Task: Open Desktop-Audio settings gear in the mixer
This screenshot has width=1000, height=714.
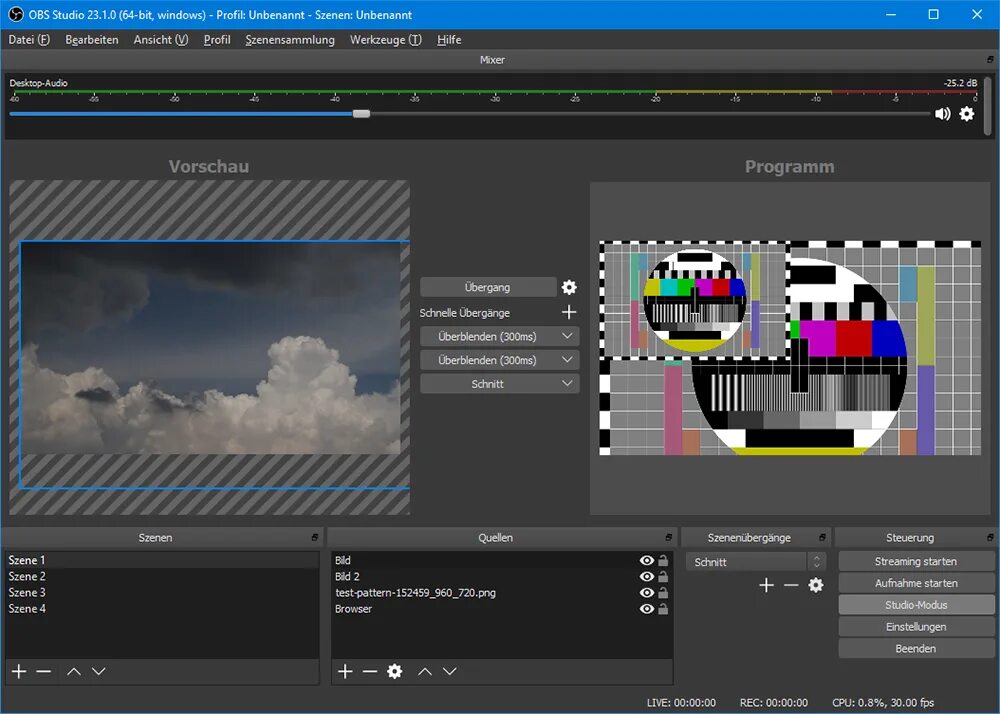Action: coord(967,113)
